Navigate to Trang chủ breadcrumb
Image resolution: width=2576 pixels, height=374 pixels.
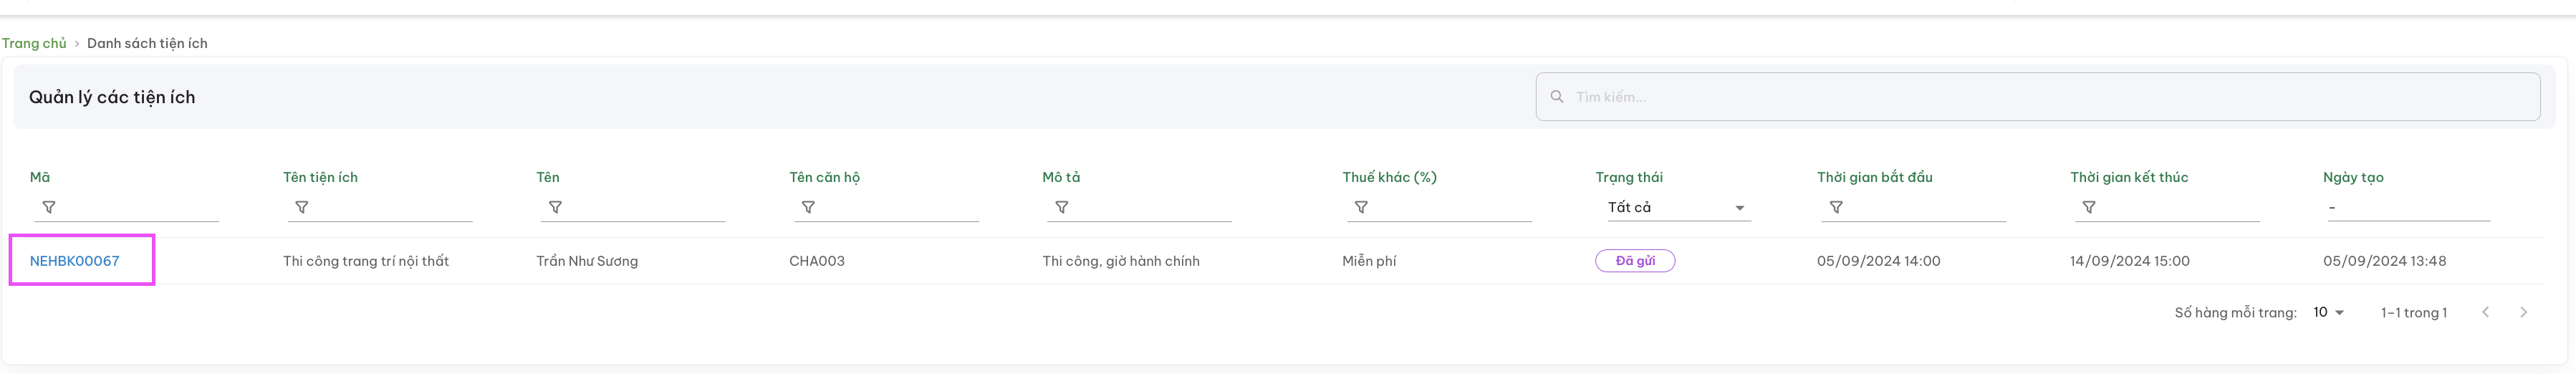(x=34, y=43)
